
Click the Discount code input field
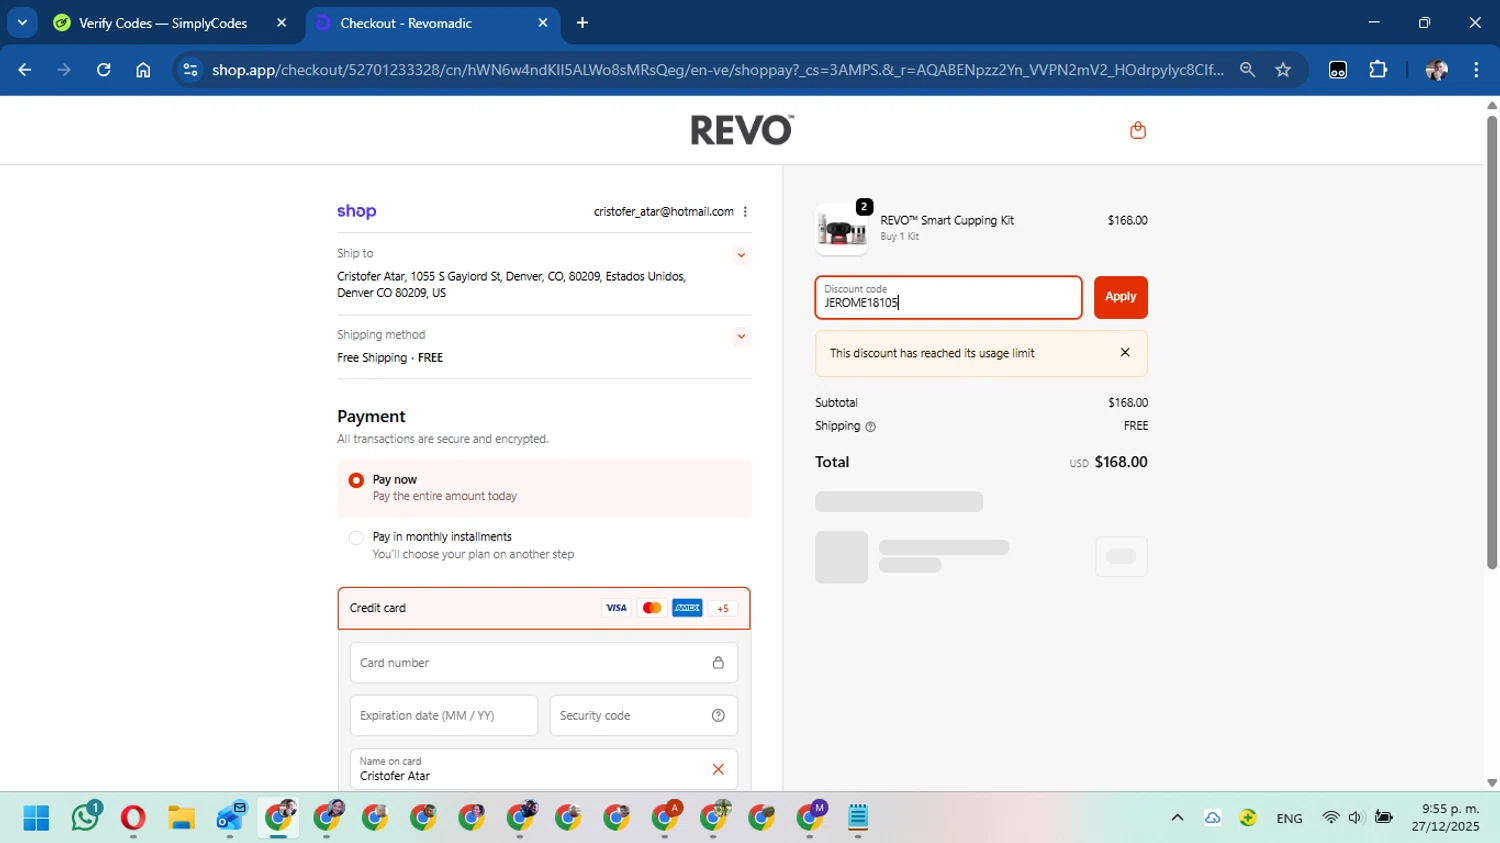[948, 297]
